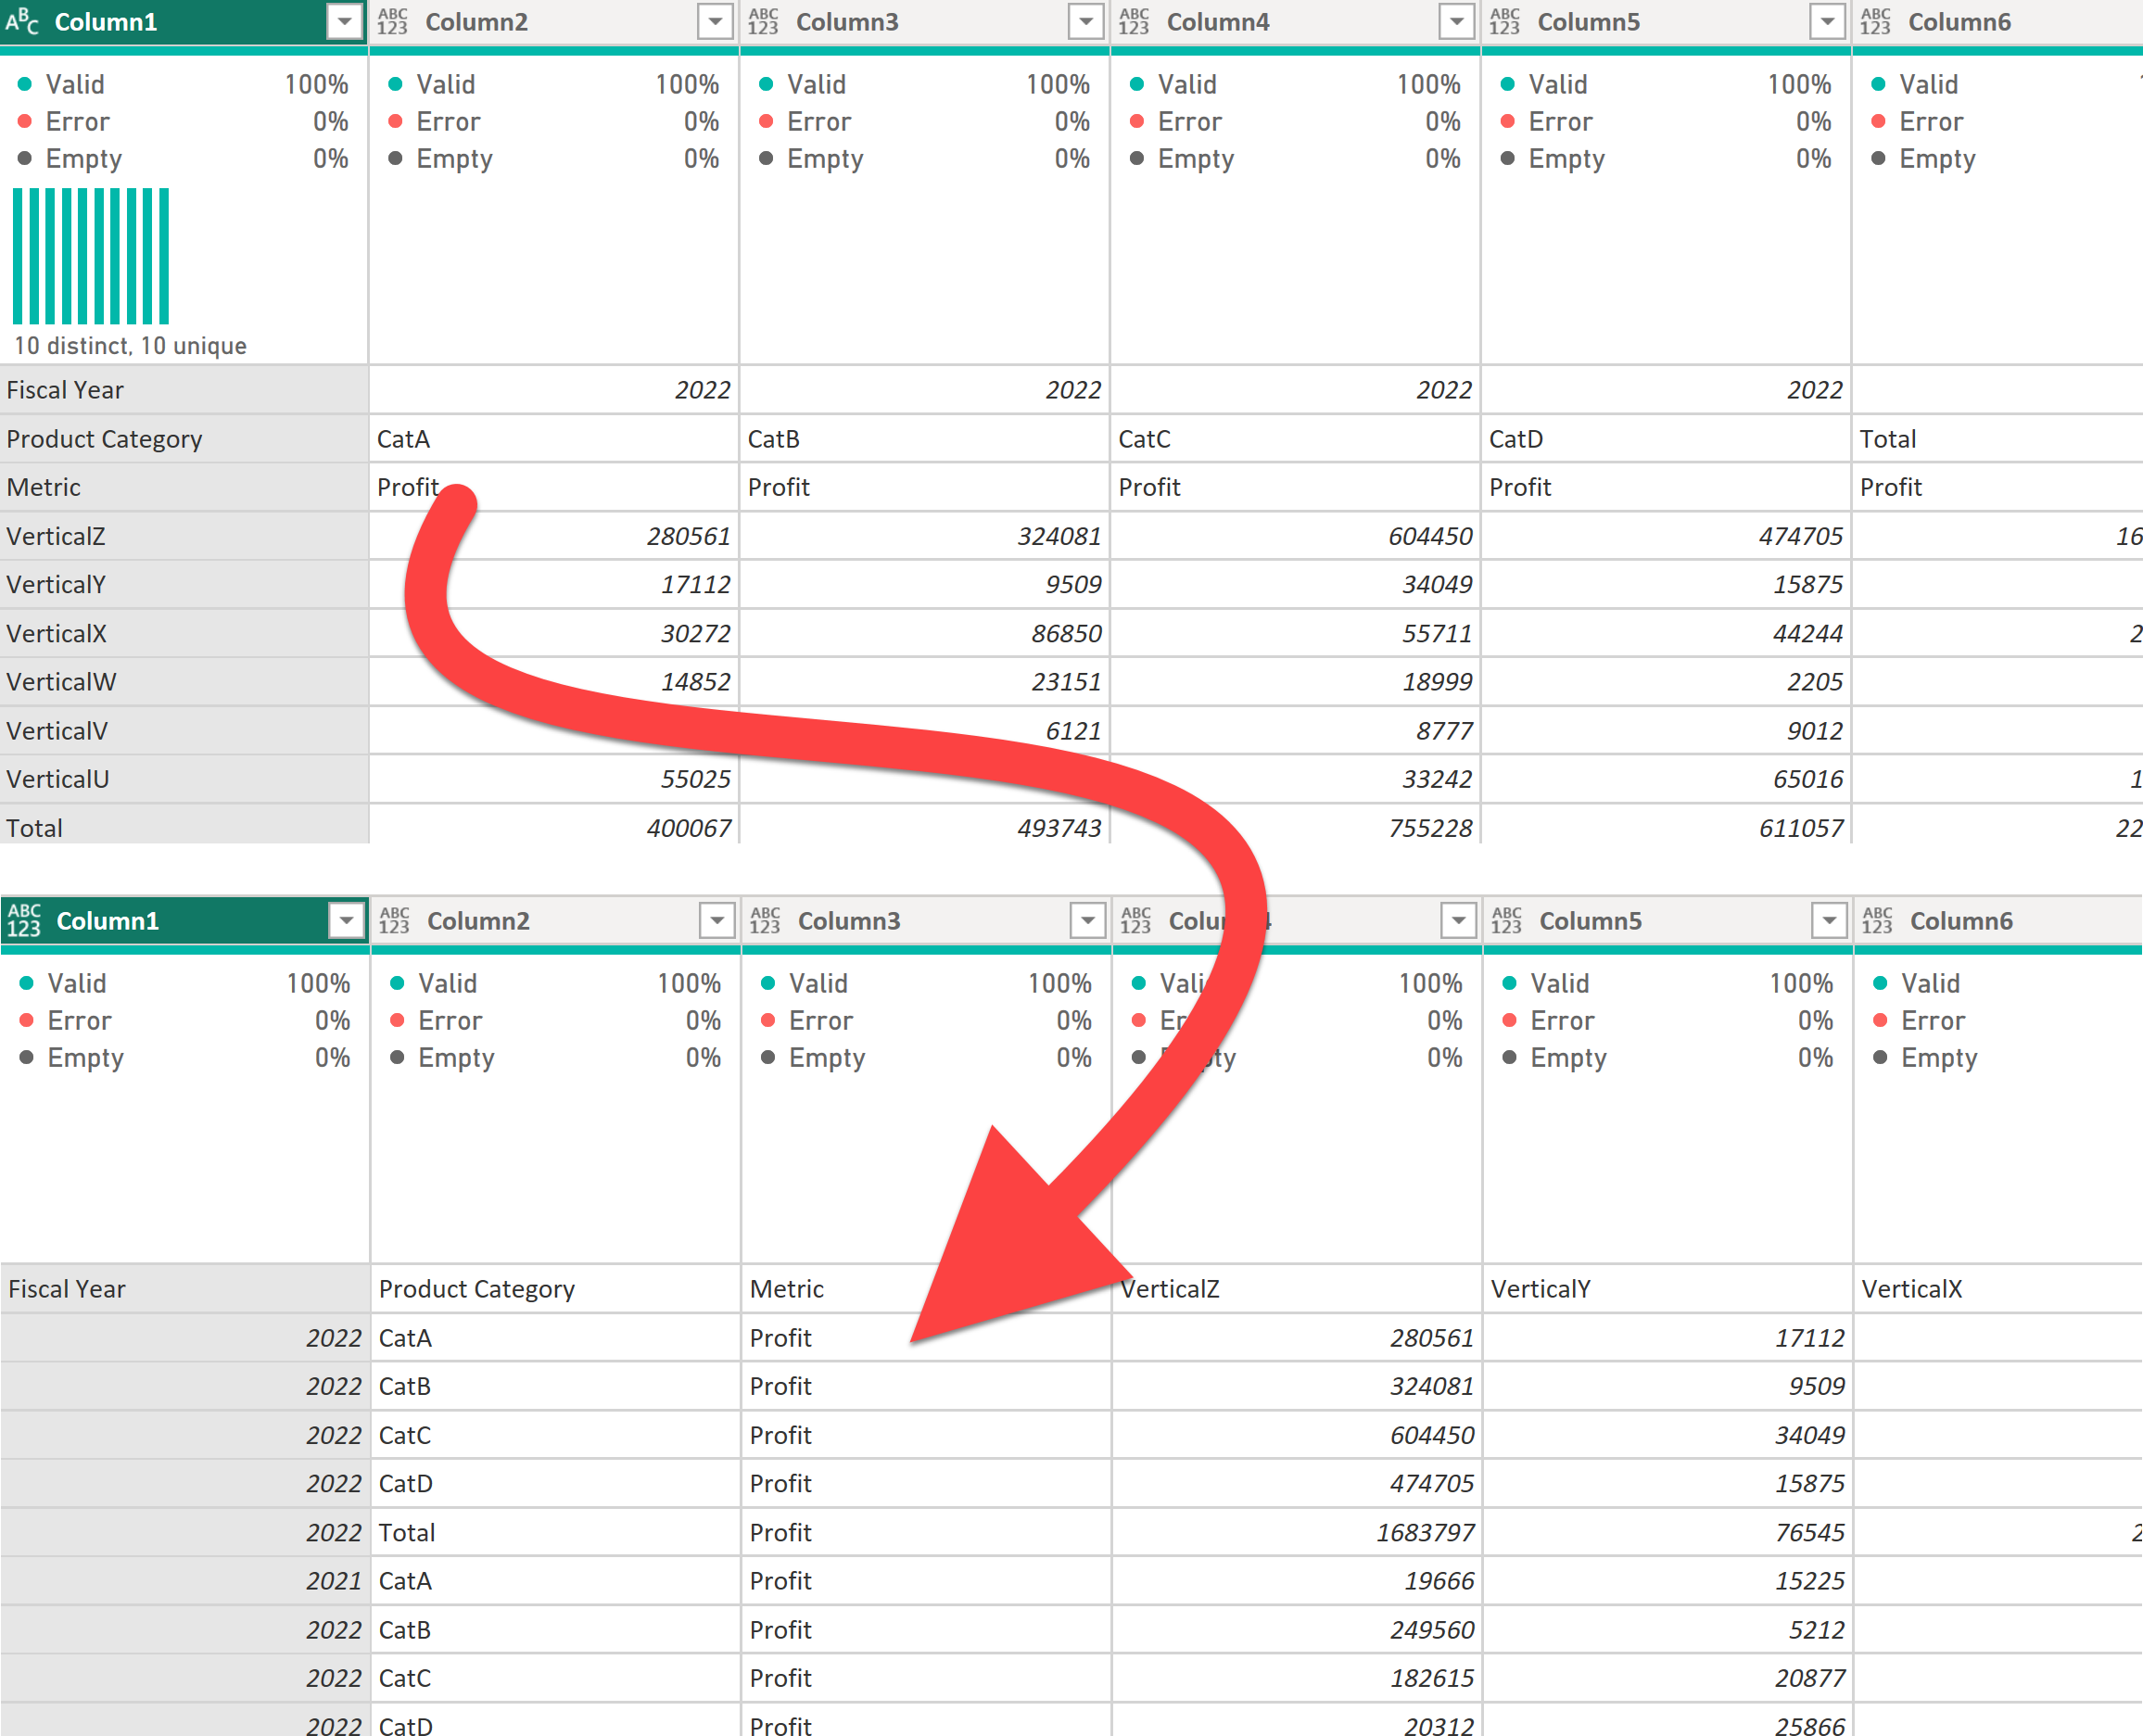
Task: Open the Column1 filter dropdown in top table
Action: click(344, 21)
